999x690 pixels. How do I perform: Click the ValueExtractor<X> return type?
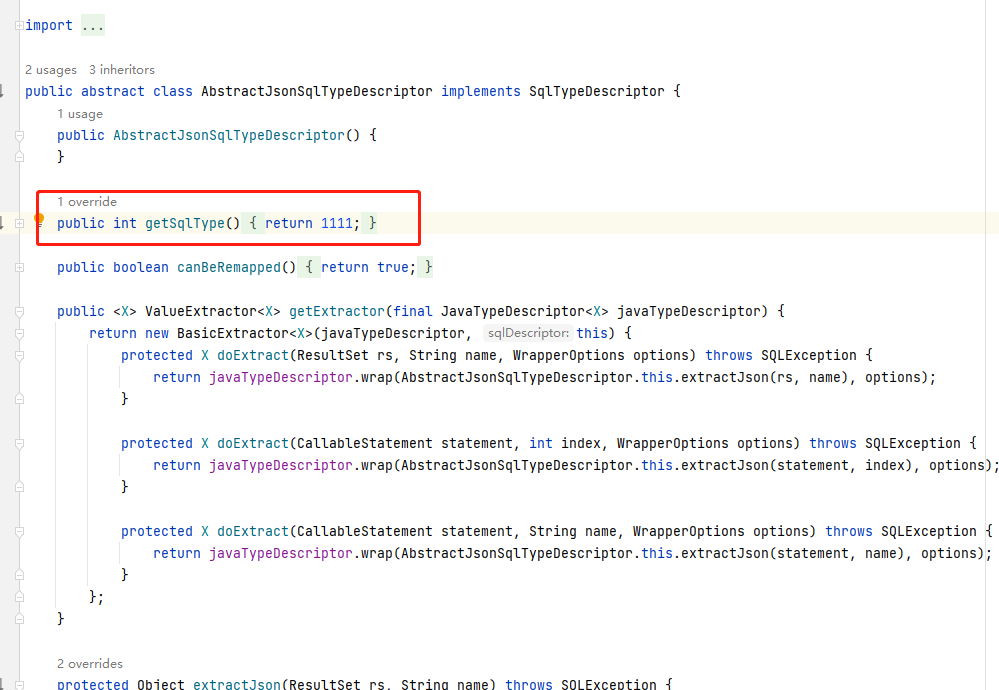(x=213, y=312)
